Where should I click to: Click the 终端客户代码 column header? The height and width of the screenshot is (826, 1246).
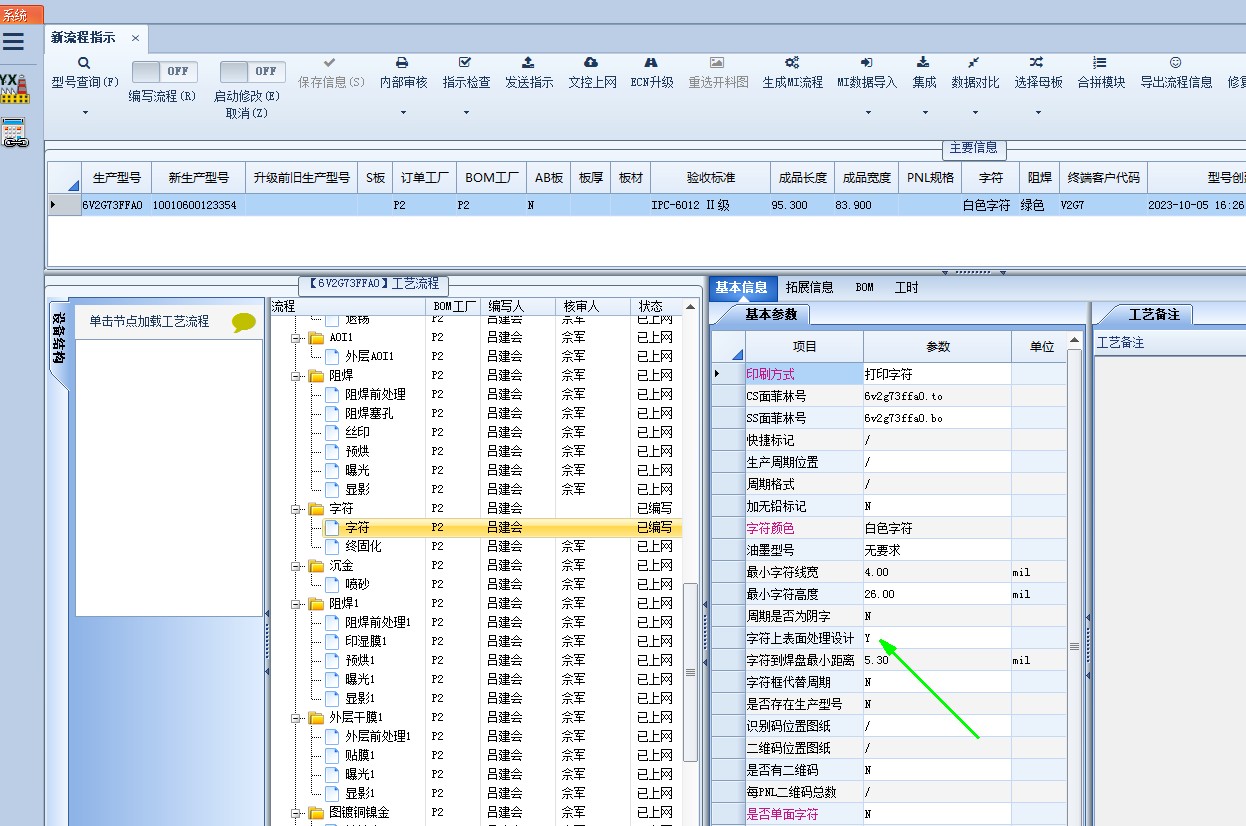1102,178
